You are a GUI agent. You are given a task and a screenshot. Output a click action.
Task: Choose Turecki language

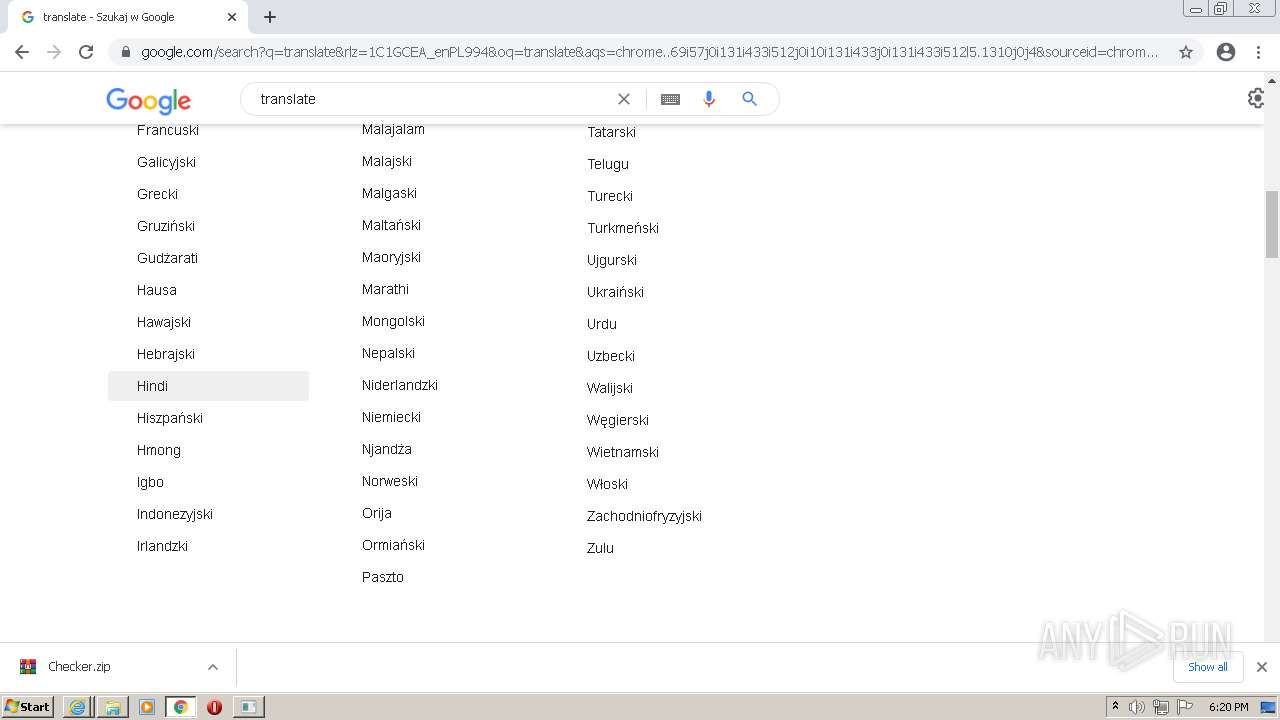(610, 196)
